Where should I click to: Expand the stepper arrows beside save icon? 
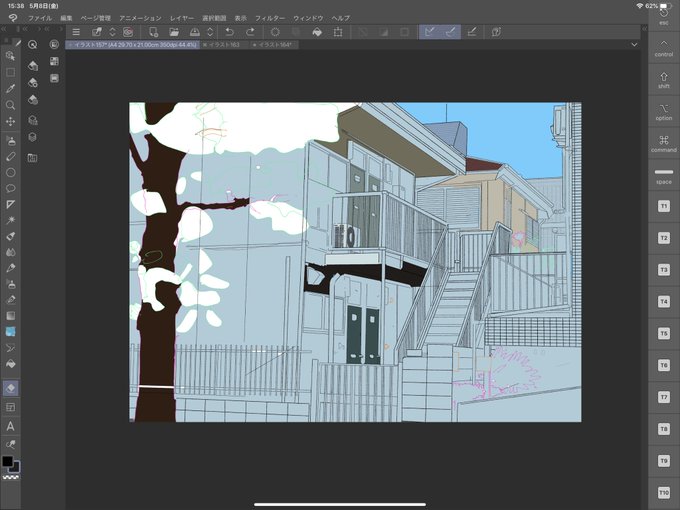[x=210, y=32]
